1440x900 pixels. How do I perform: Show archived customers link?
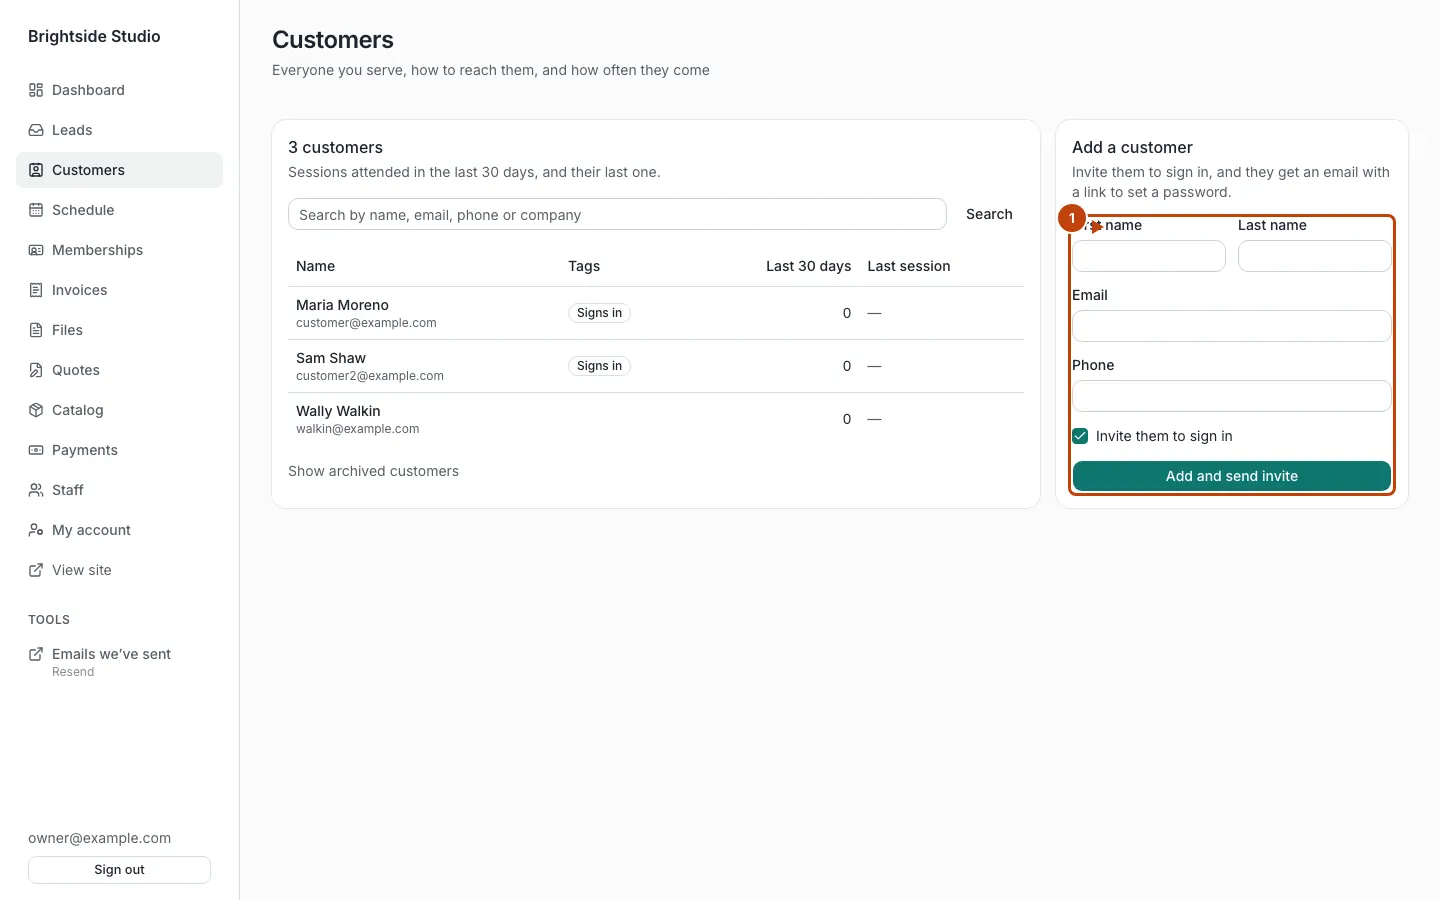click(x=373, y=471)
